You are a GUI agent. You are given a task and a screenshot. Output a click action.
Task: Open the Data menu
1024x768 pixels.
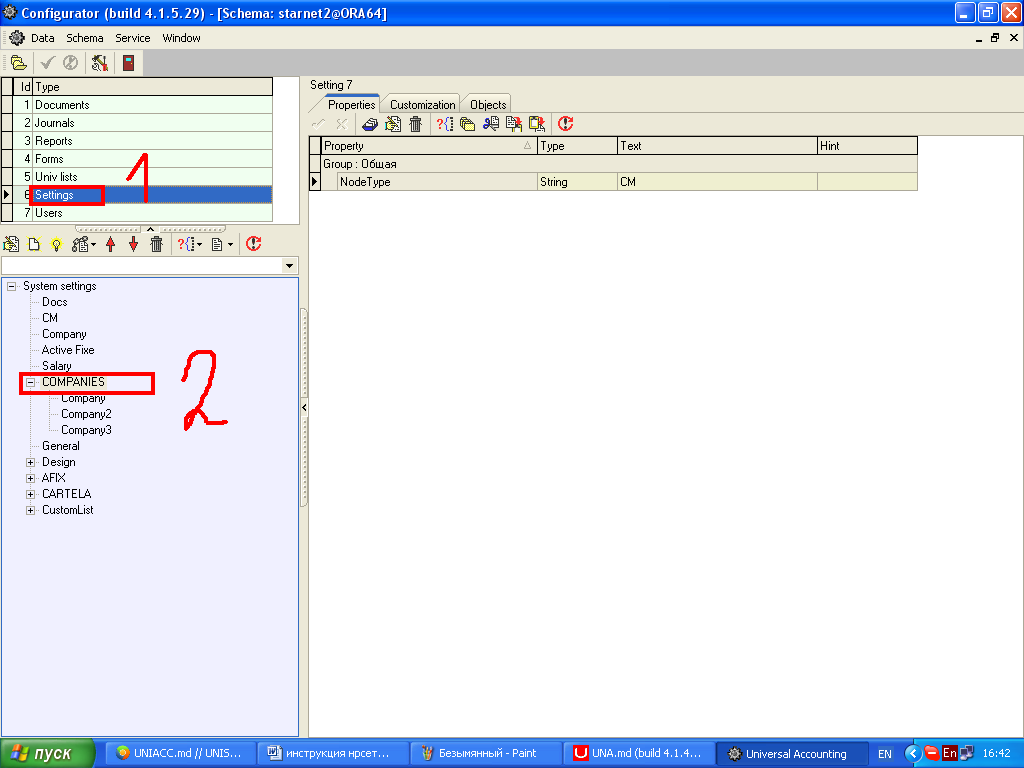tap(42, 38)
